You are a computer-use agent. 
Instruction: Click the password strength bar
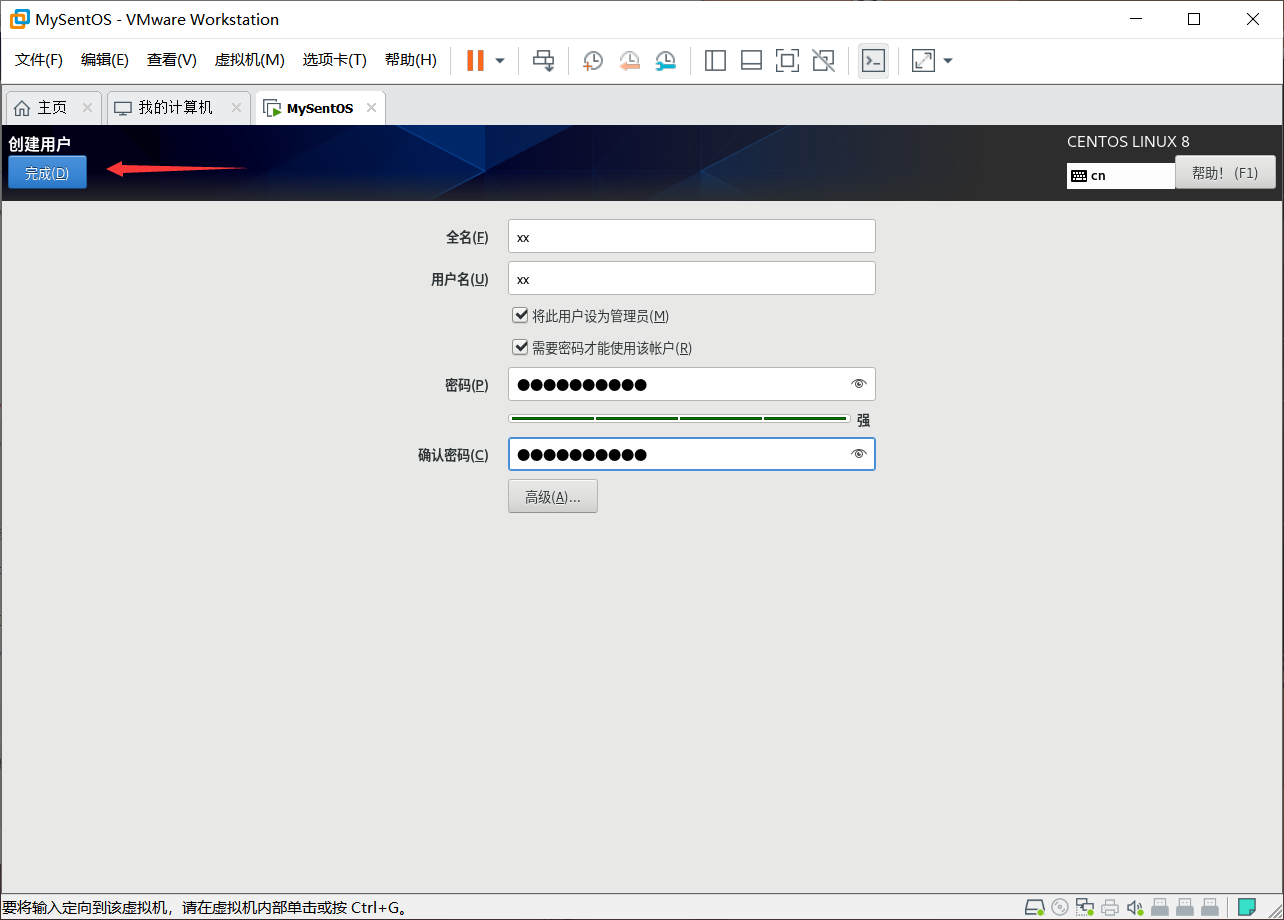coord(679,418)
